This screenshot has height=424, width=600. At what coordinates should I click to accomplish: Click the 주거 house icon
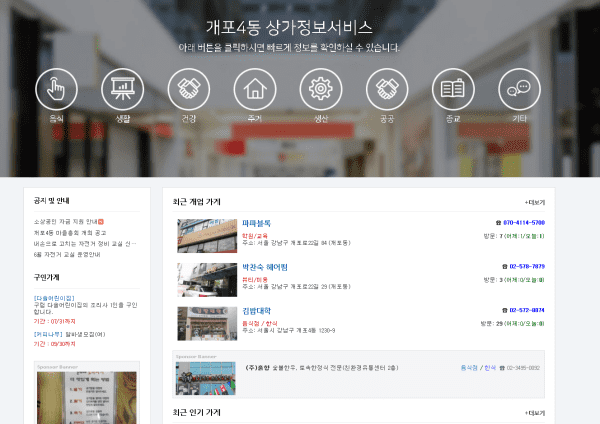255,89
